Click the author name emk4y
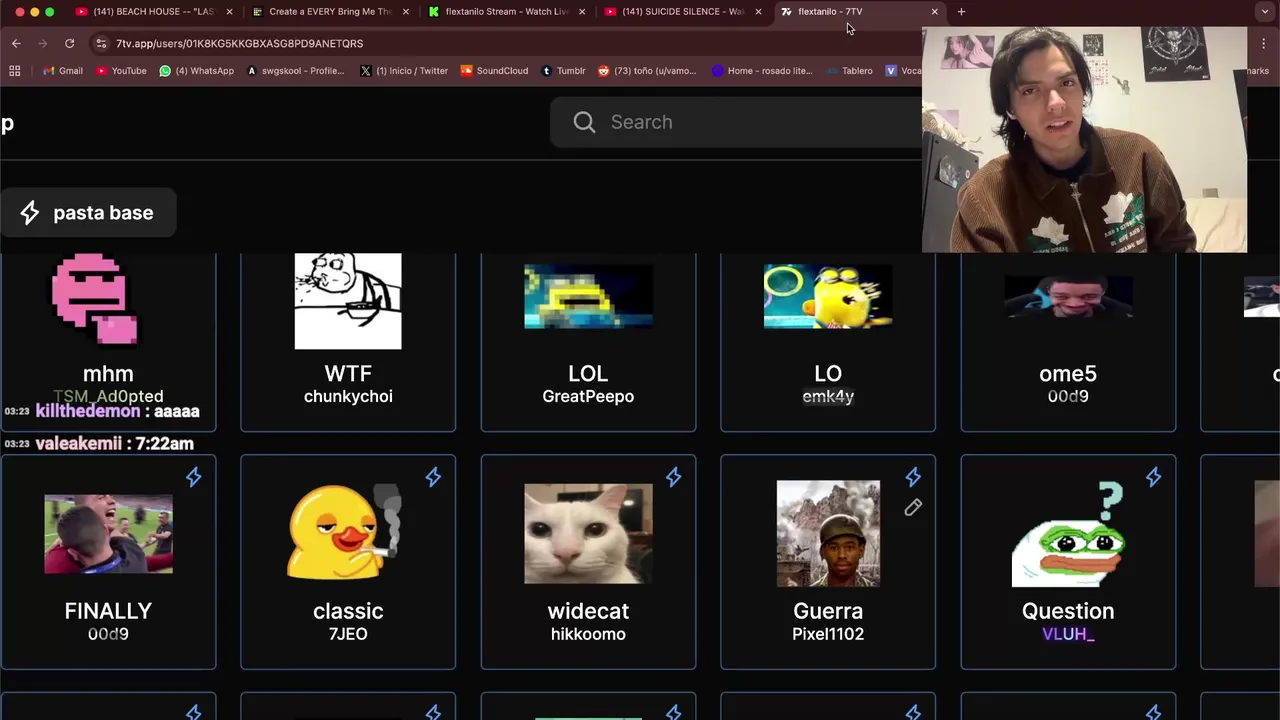Screen dimensions: 1280x720 (828, 397)
